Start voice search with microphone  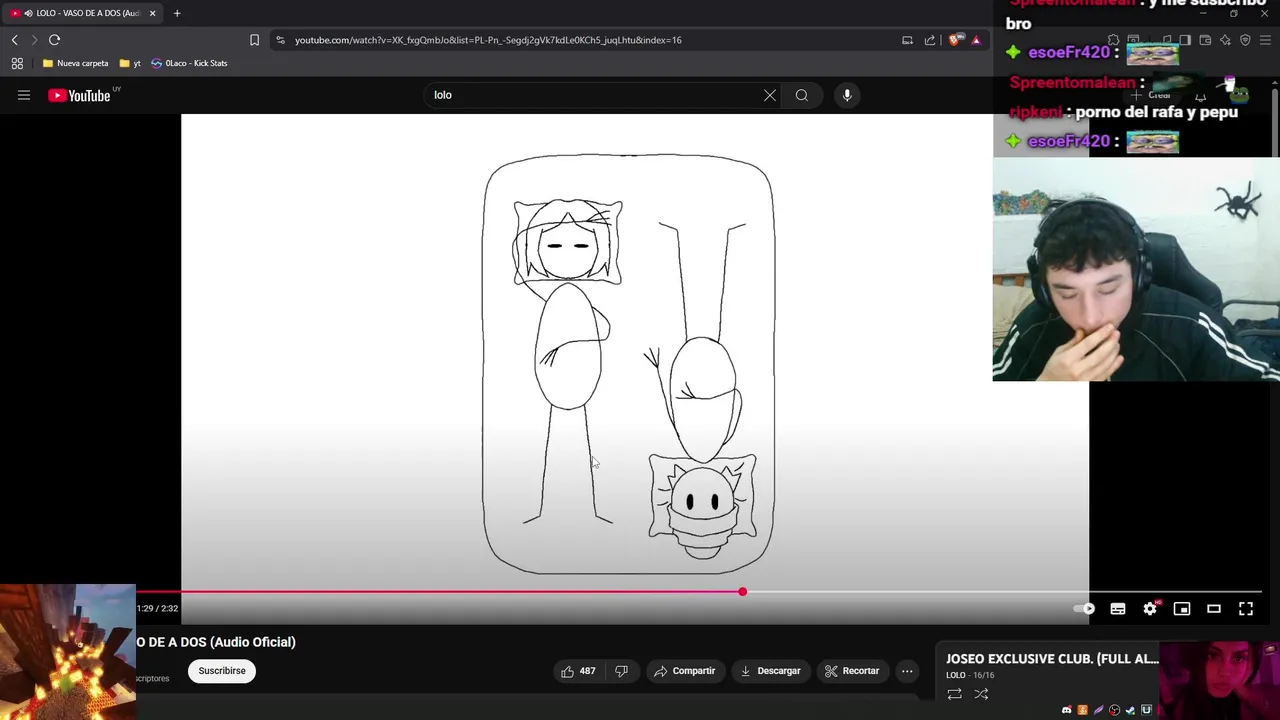click(x=847, y=95)
